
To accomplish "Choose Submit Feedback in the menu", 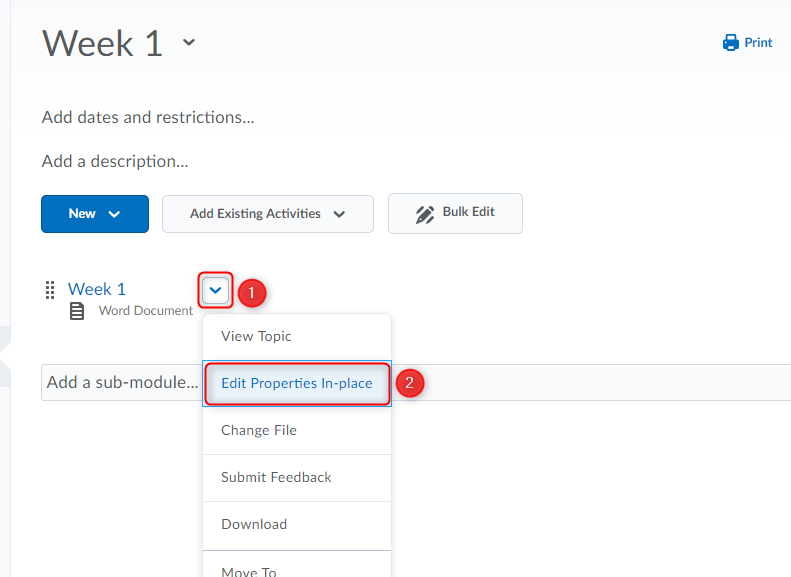I will [x=276, y=478].
